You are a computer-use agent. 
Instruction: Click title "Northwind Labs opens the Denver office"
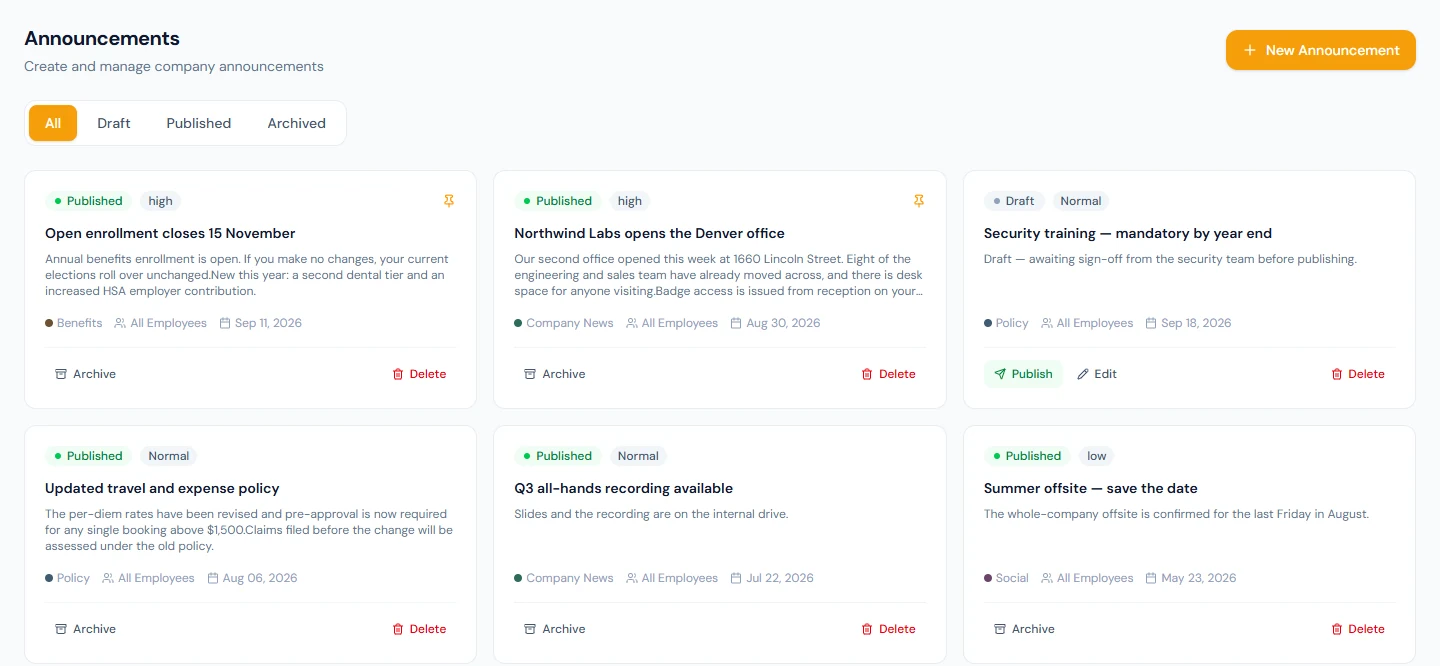tap(649, 233)
